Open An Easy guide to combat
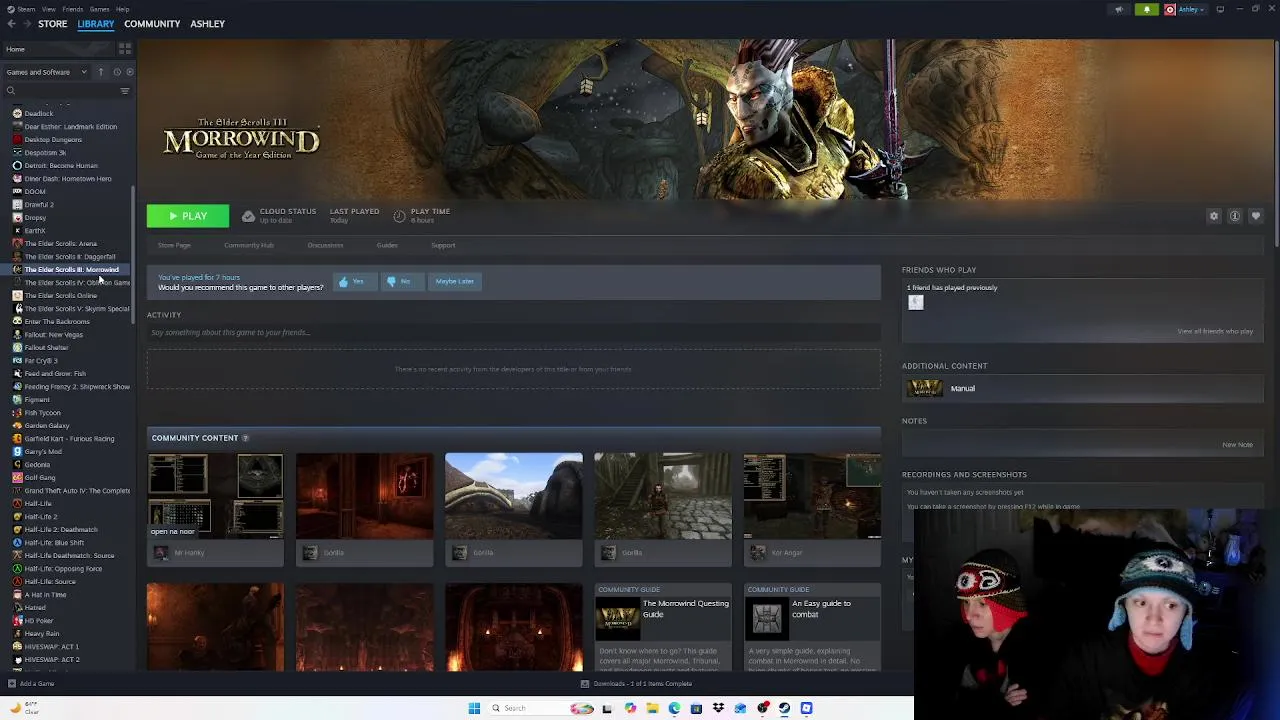The height and width of the screenshot is (720, 1280). coord(812,628)
